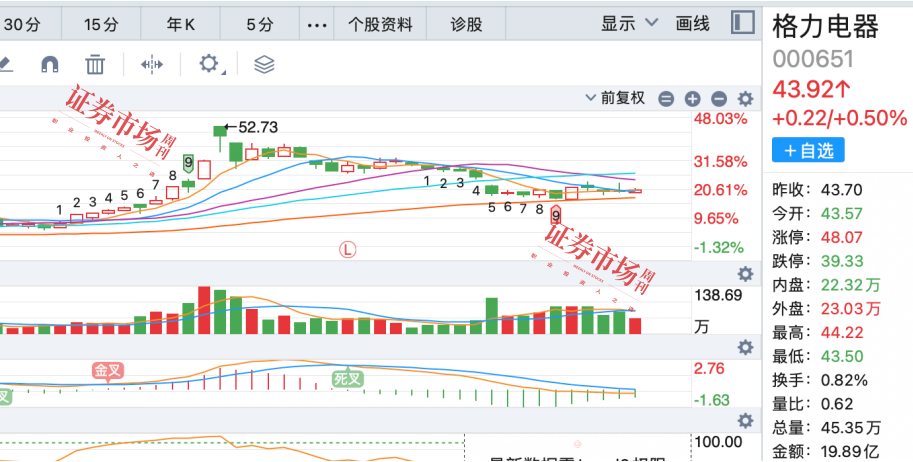
Task: Click the 金额 value 19.89亿
Action: coord(851,451)
